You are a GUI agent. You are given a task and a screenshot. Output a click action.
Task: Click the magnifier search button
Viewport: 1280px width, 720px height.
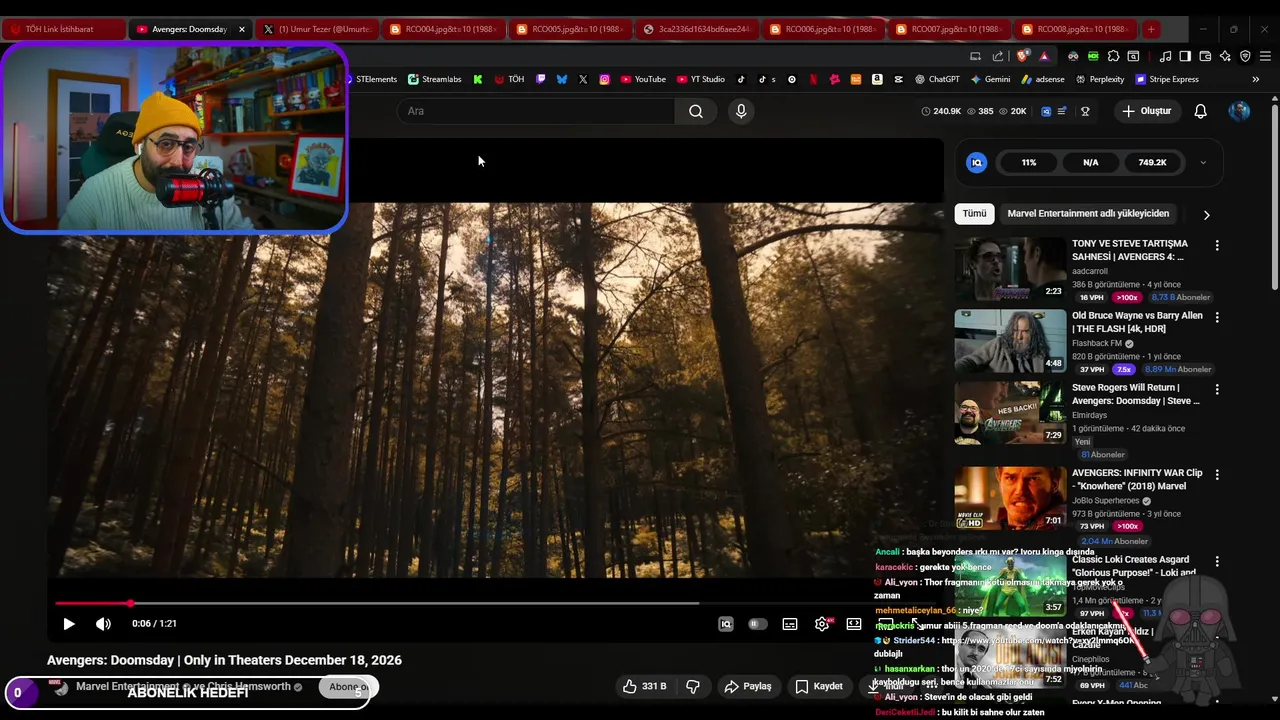pyautogui.click(x=696, y=111)
